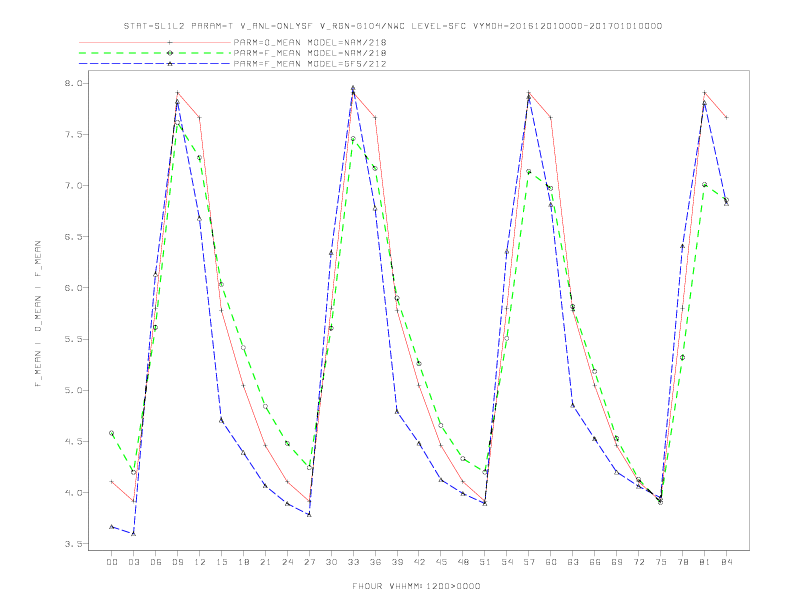Click blue triangle data point at hour 15
Viewport: 792px width, 612px height.
point(221,420)
